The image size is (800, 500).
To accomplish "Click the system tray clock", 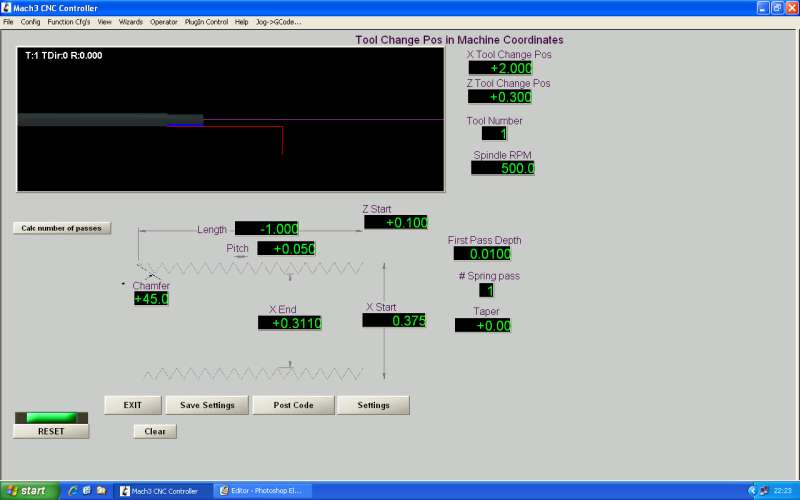I will point(783,491).
